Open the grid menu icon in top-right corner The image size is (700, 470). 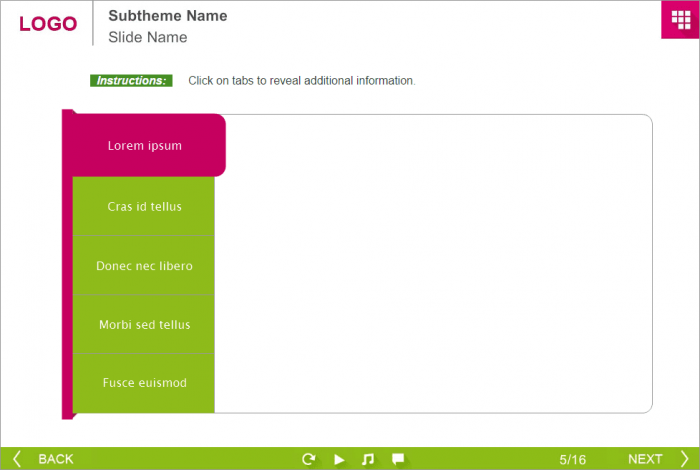(x=679, y=20)
